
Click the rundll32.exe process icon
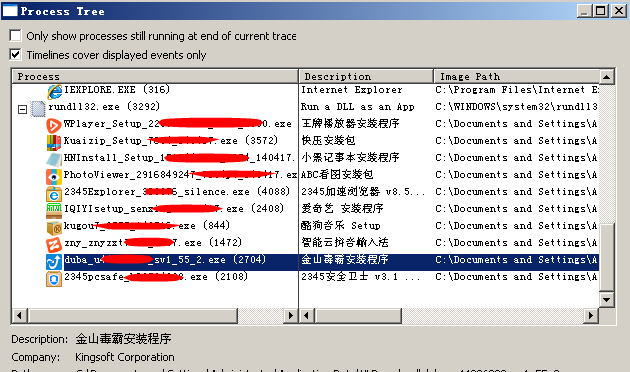(x=39, y=108)
